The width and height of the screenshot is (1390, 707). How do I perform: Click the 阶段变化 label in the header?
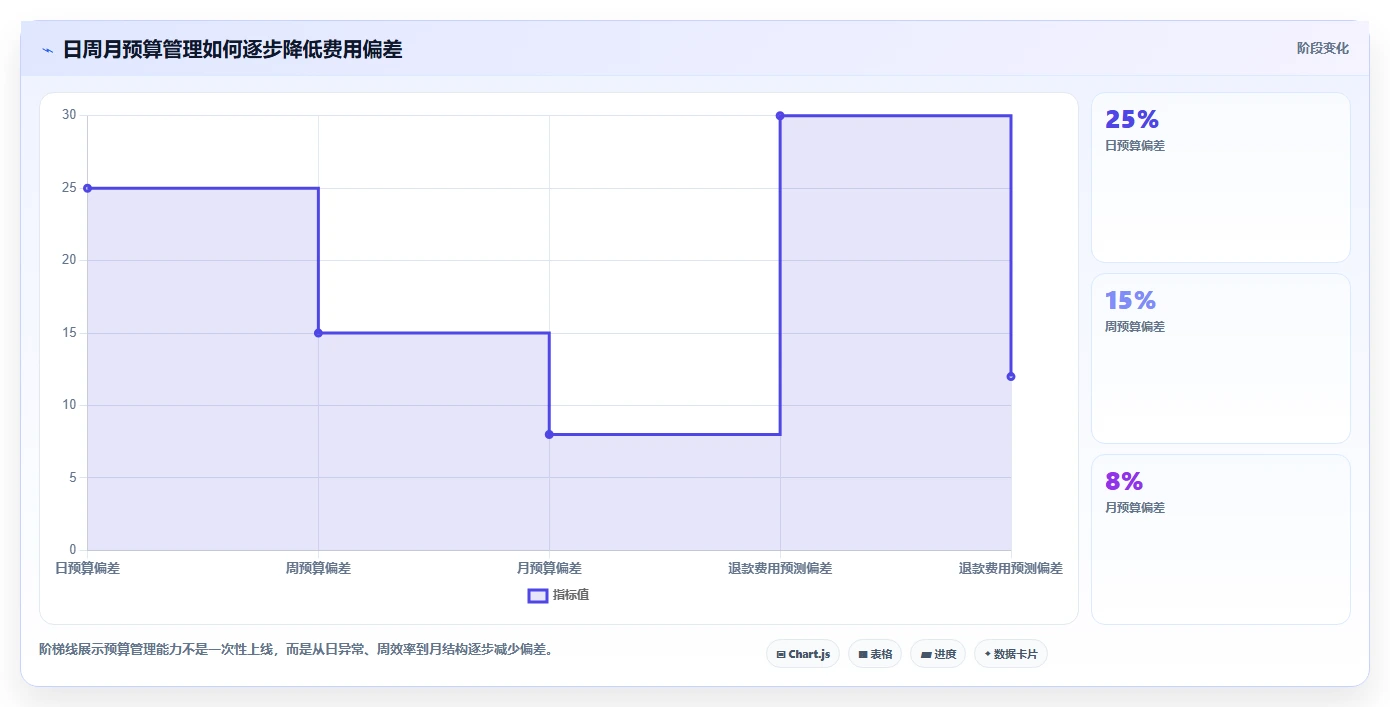tap(1323, 48)
